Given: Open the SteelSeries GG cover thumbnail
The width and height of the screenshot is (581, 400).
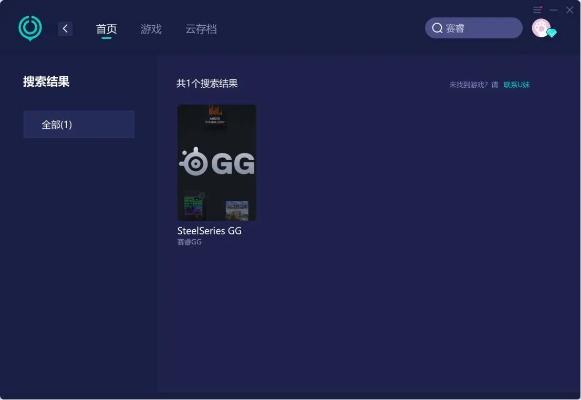Looking at the screenshot, I should (x=217, y=163).
